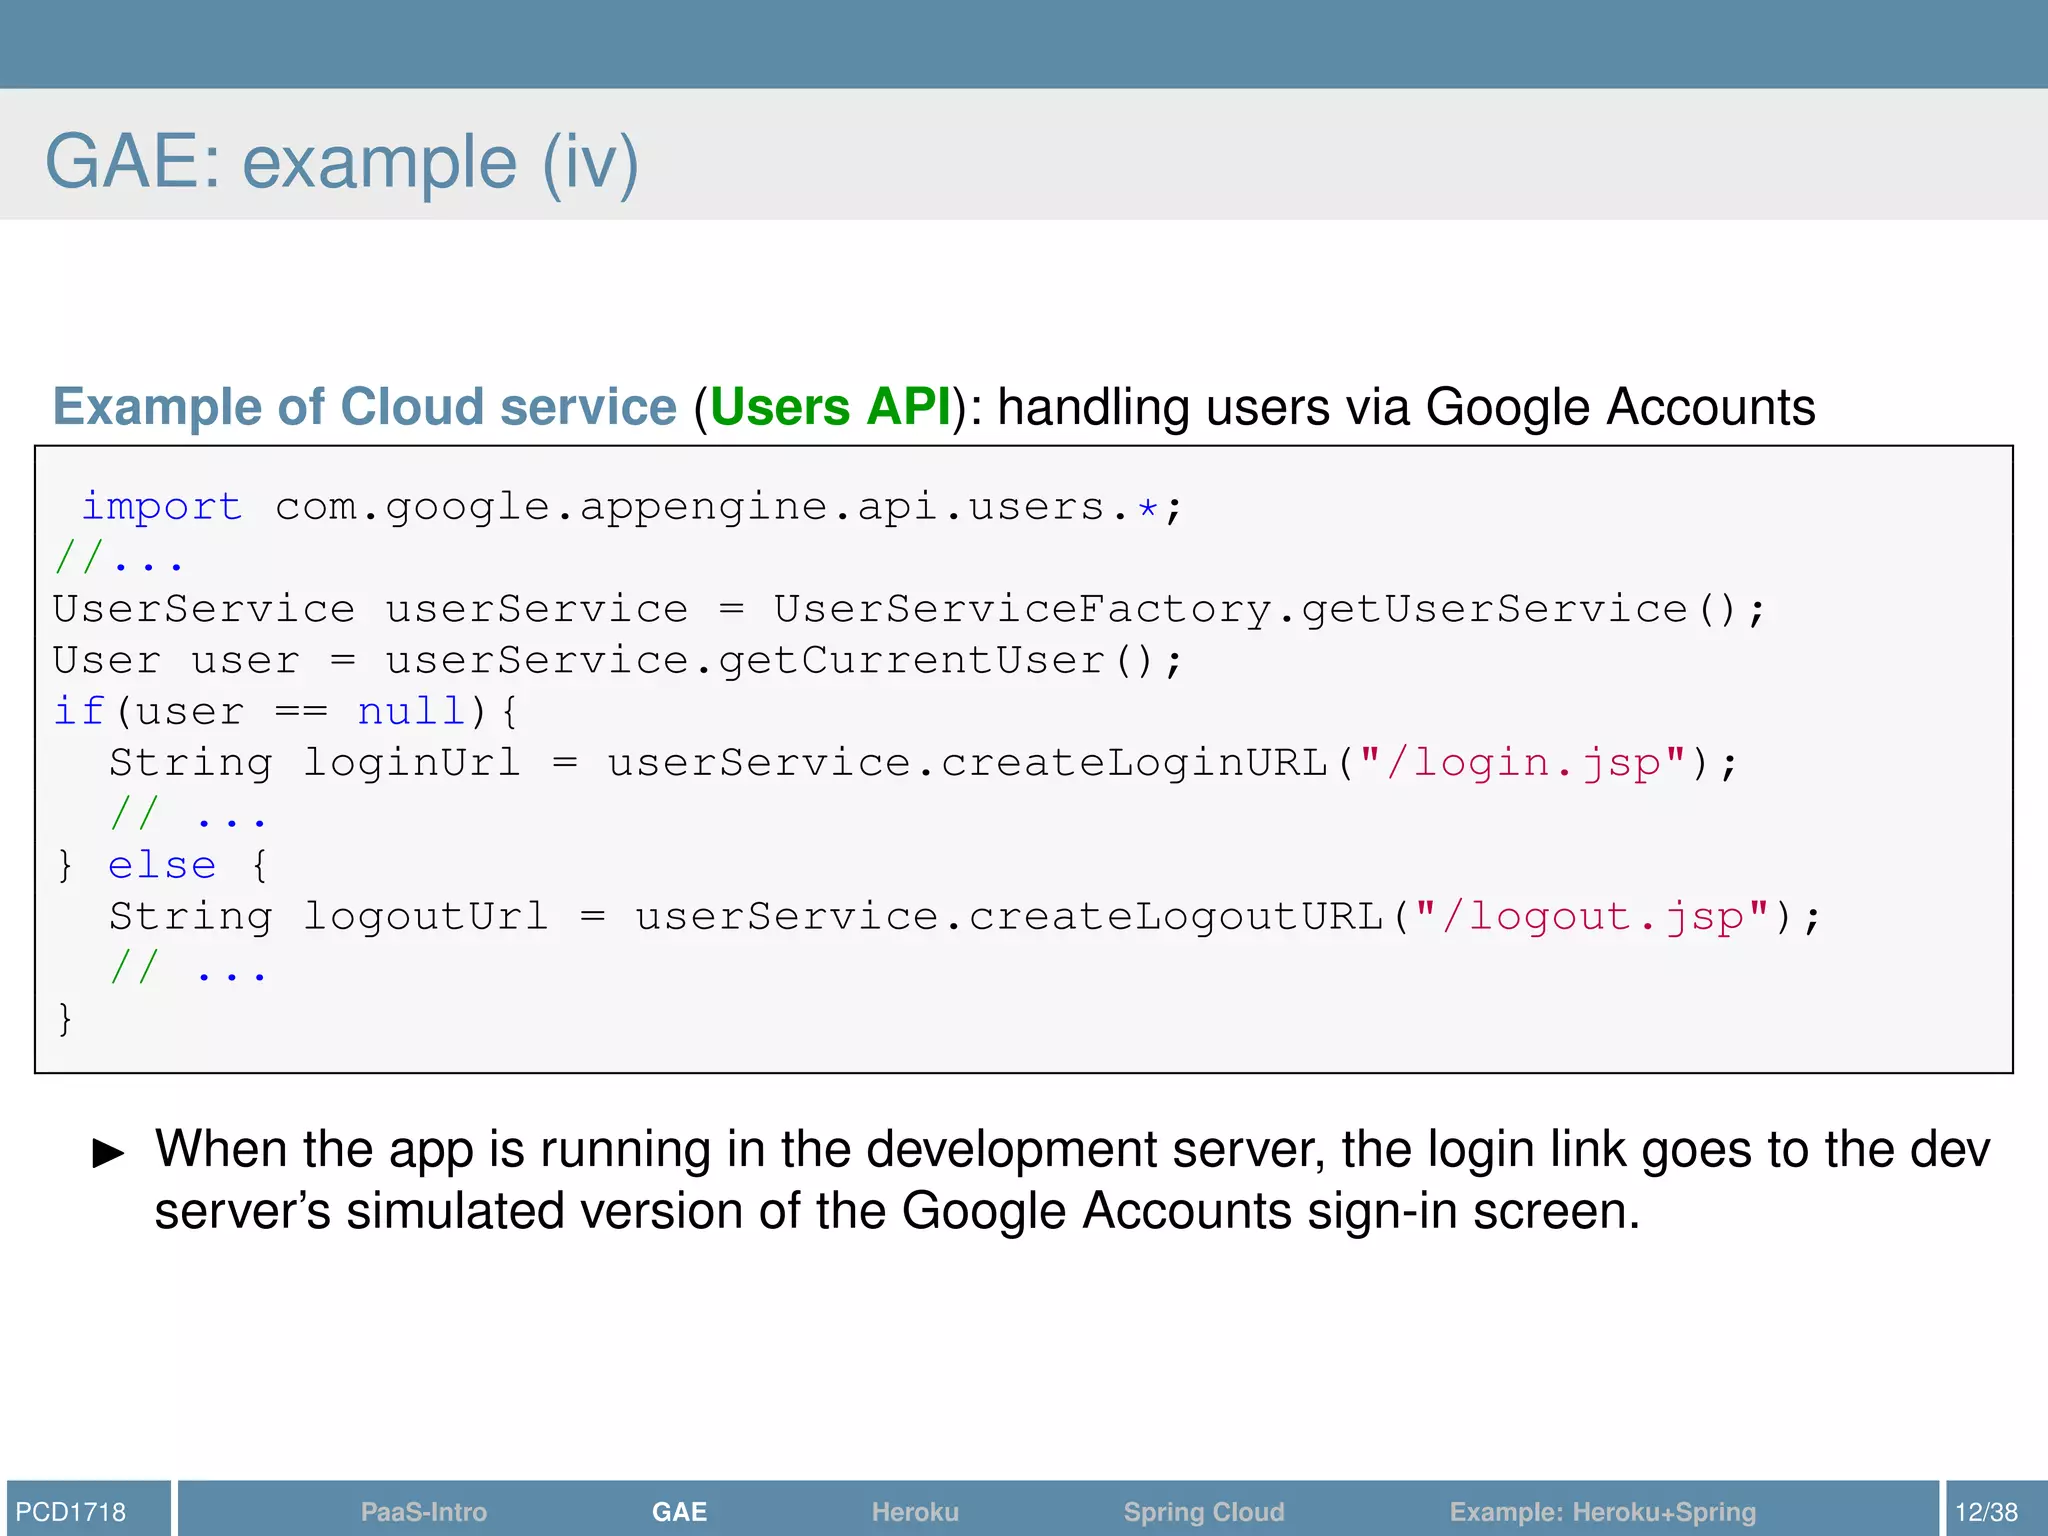The width and height of the screenshot is (2048, 1536).
Task: Open the PaaS-Intro section link
Action: pos(423,1511)
